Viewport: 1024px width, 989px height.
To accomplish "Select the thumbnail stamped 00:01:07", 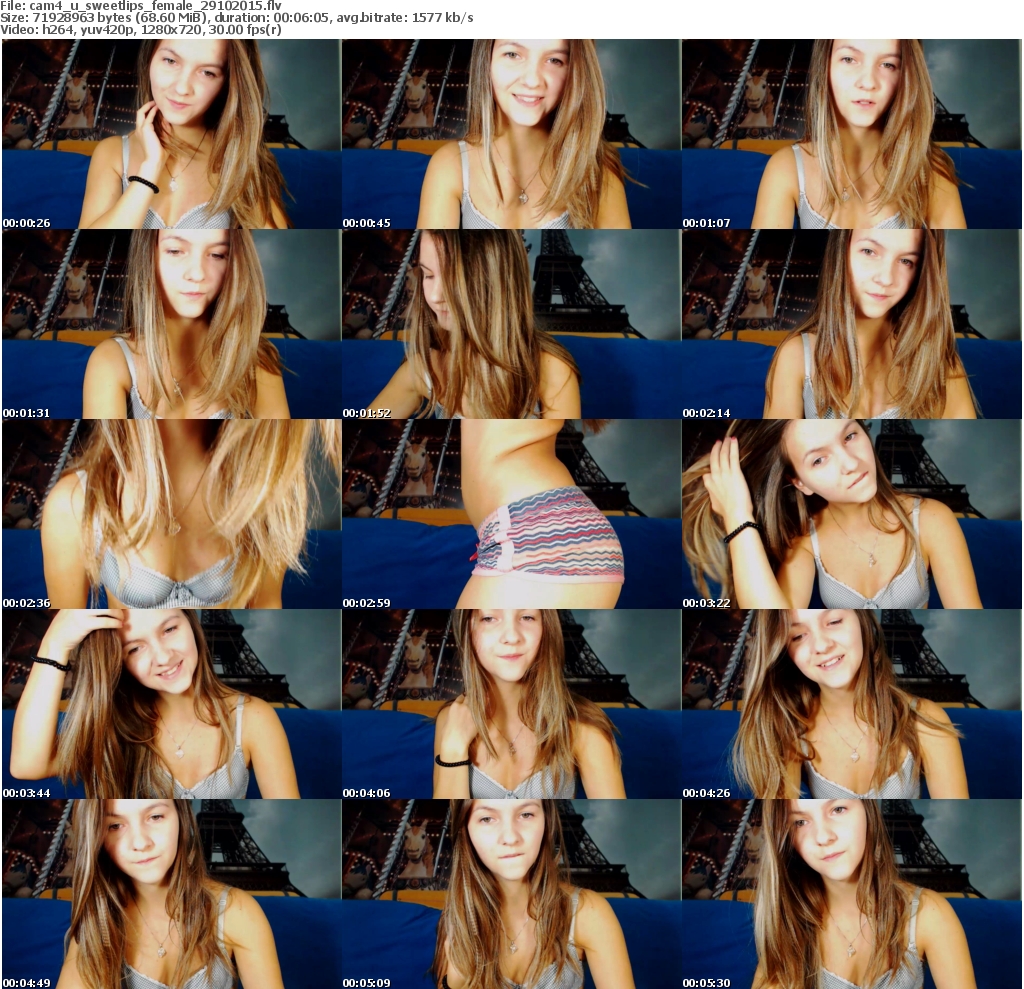I will [x=851, y=134].
